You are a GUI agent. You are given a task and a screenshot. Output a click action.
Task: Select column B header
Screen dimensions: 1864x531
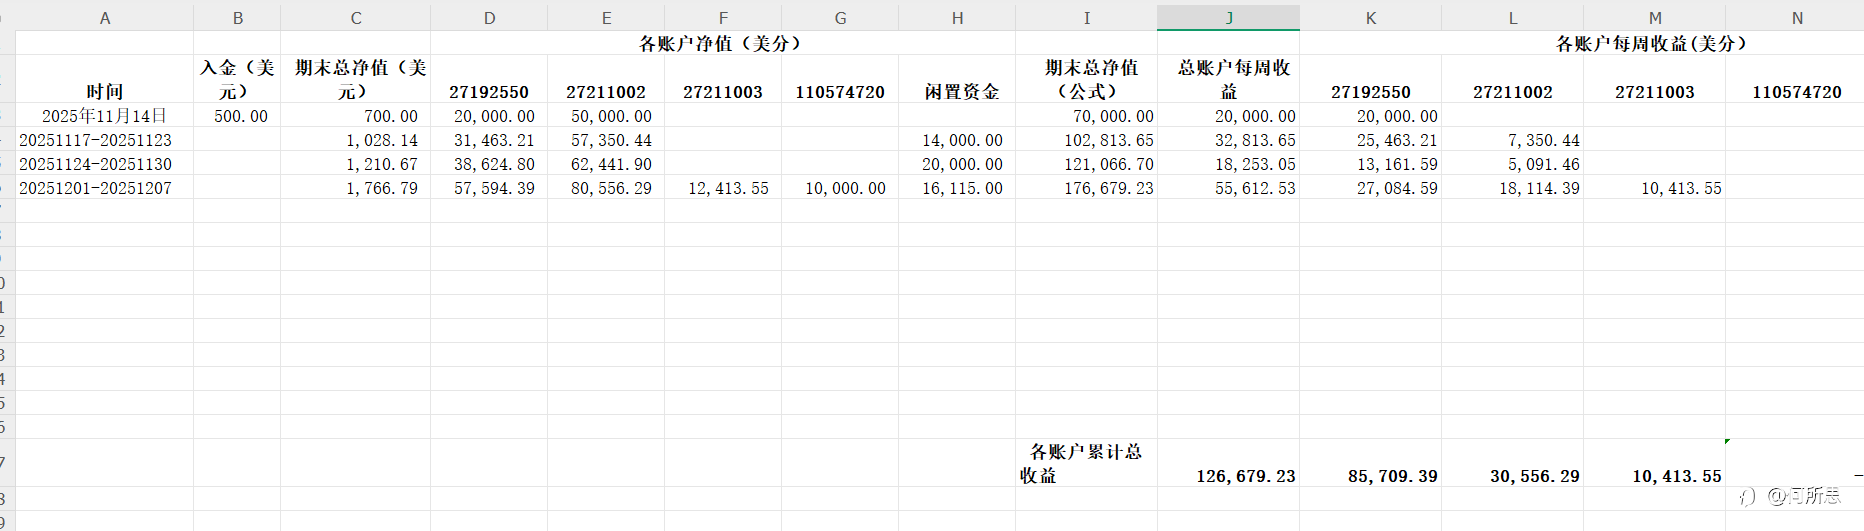pos(237,18)
